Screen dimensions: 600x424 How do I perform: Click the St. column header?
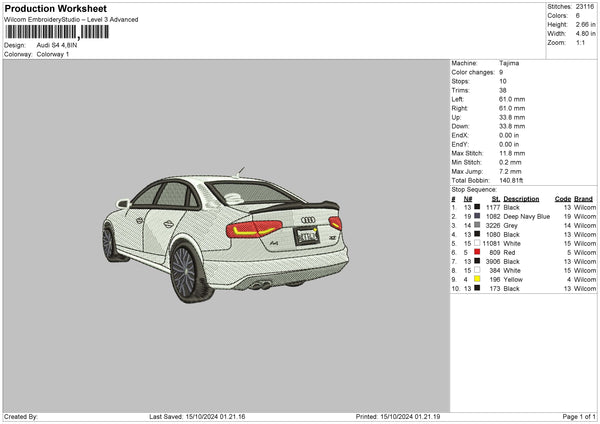pyautogui.click(x=496, y=199)
